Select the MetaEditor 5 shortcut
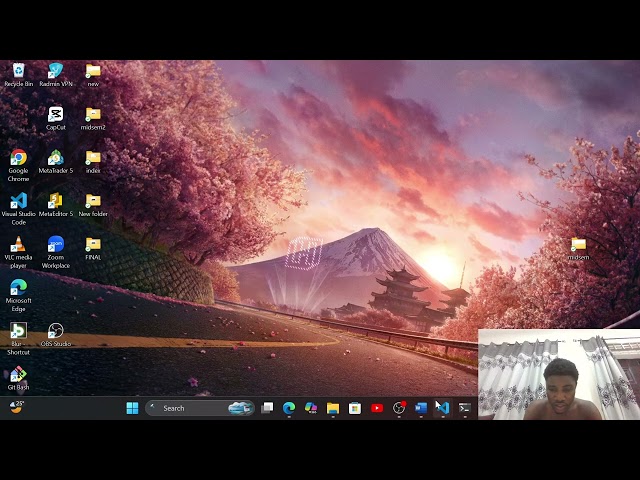 [x=56, y=205]
